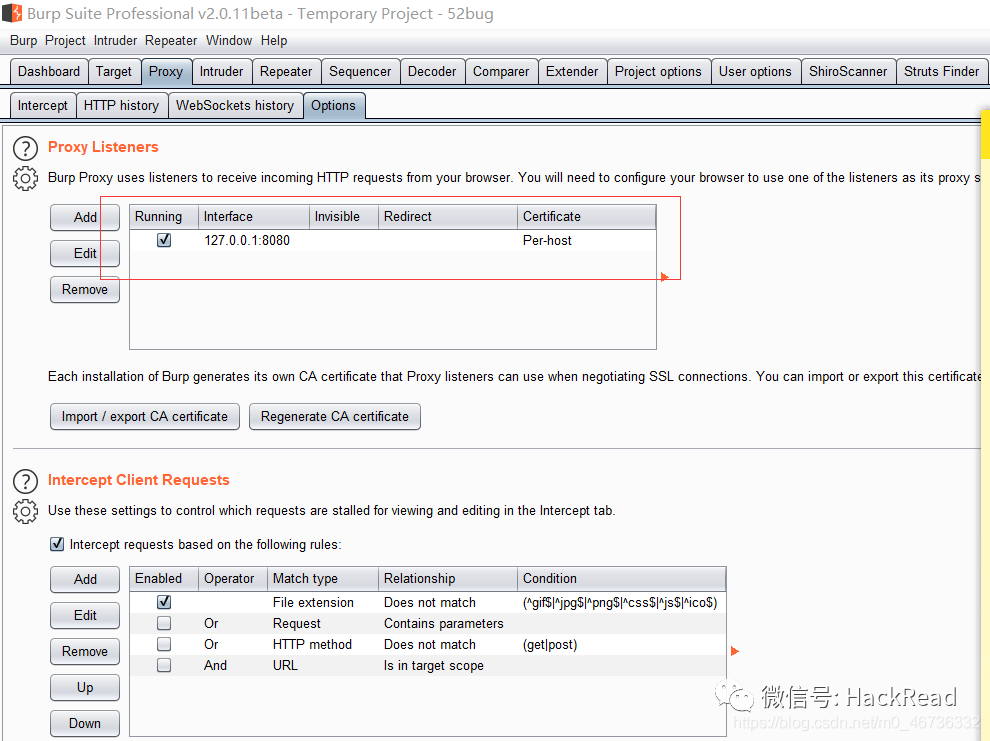Open Proxy Listeners settings gear menu
This screenshot has height=741, width=990.
pyautogui.click(x=25, y=179)
